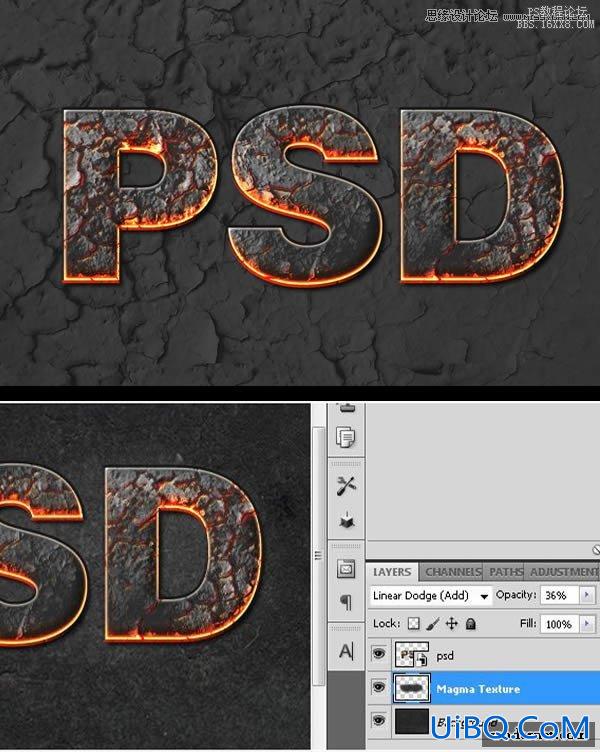The width and height of the screenshot is (600, 752).
Task: Lock position move icon
Action: tap(451, 623)
